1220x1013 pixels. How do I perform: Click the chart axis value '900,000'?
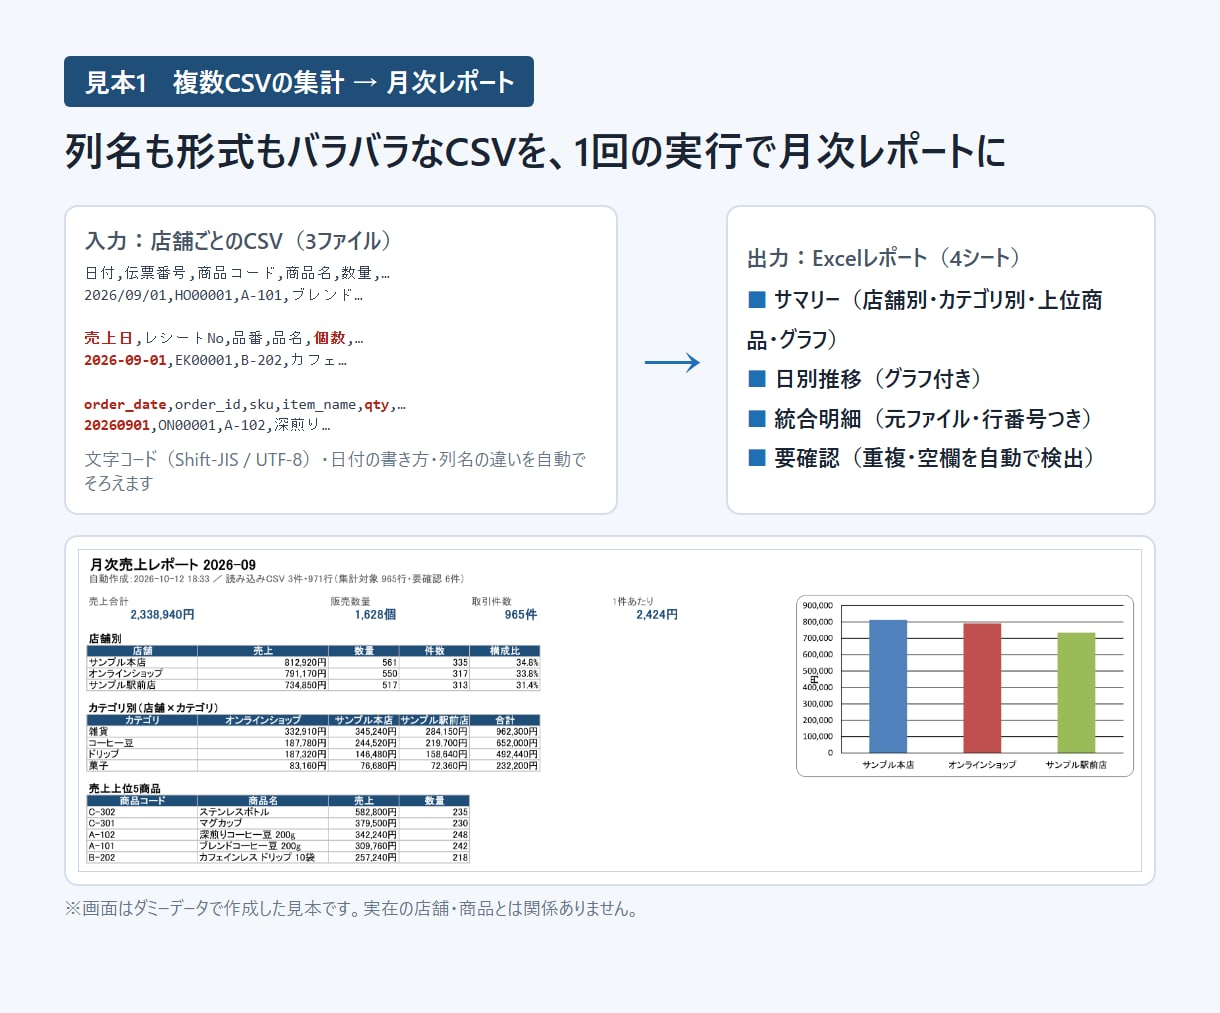coord(817,606)
